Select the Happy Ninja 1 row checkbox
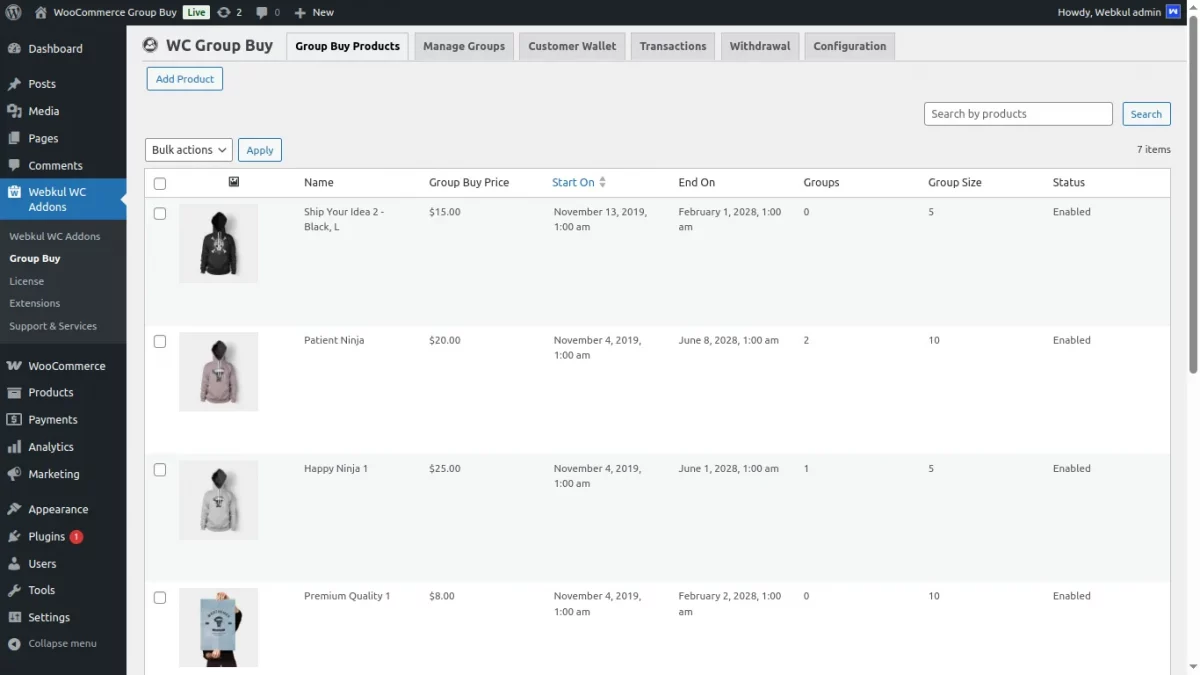The height and width of the screenshot is (675, 1200). (160, 469)
